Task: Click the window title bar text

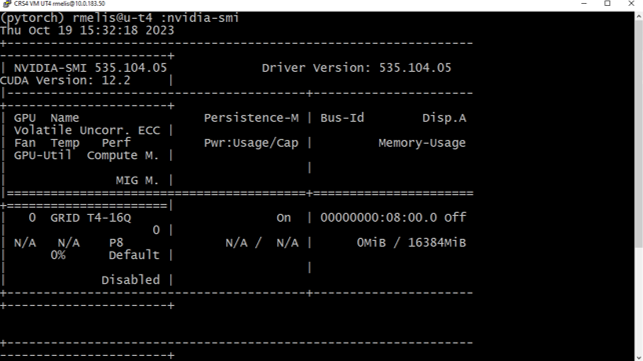Action: [x=59, y=4]
